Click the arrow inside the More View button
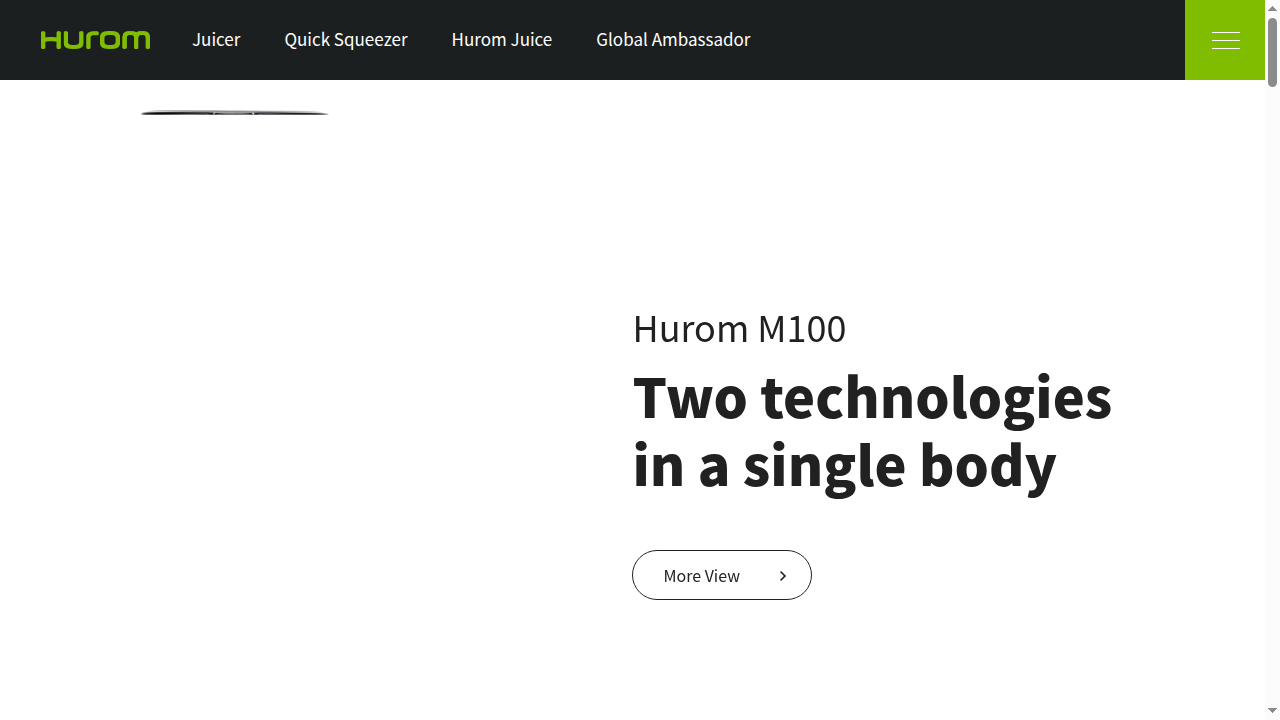1280x720 pixels. [783, 575]
